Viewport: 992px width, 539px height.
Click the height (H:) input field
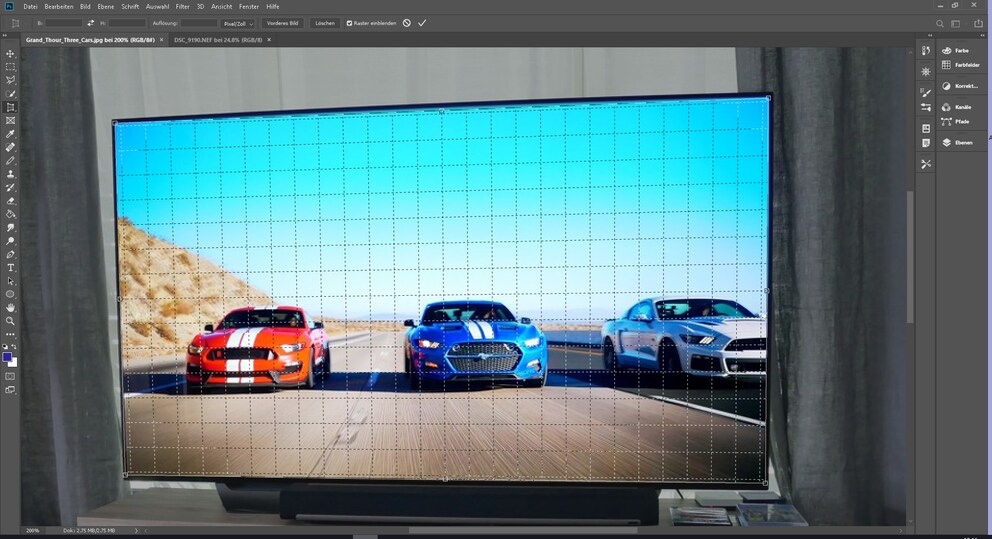pos(127,23)
